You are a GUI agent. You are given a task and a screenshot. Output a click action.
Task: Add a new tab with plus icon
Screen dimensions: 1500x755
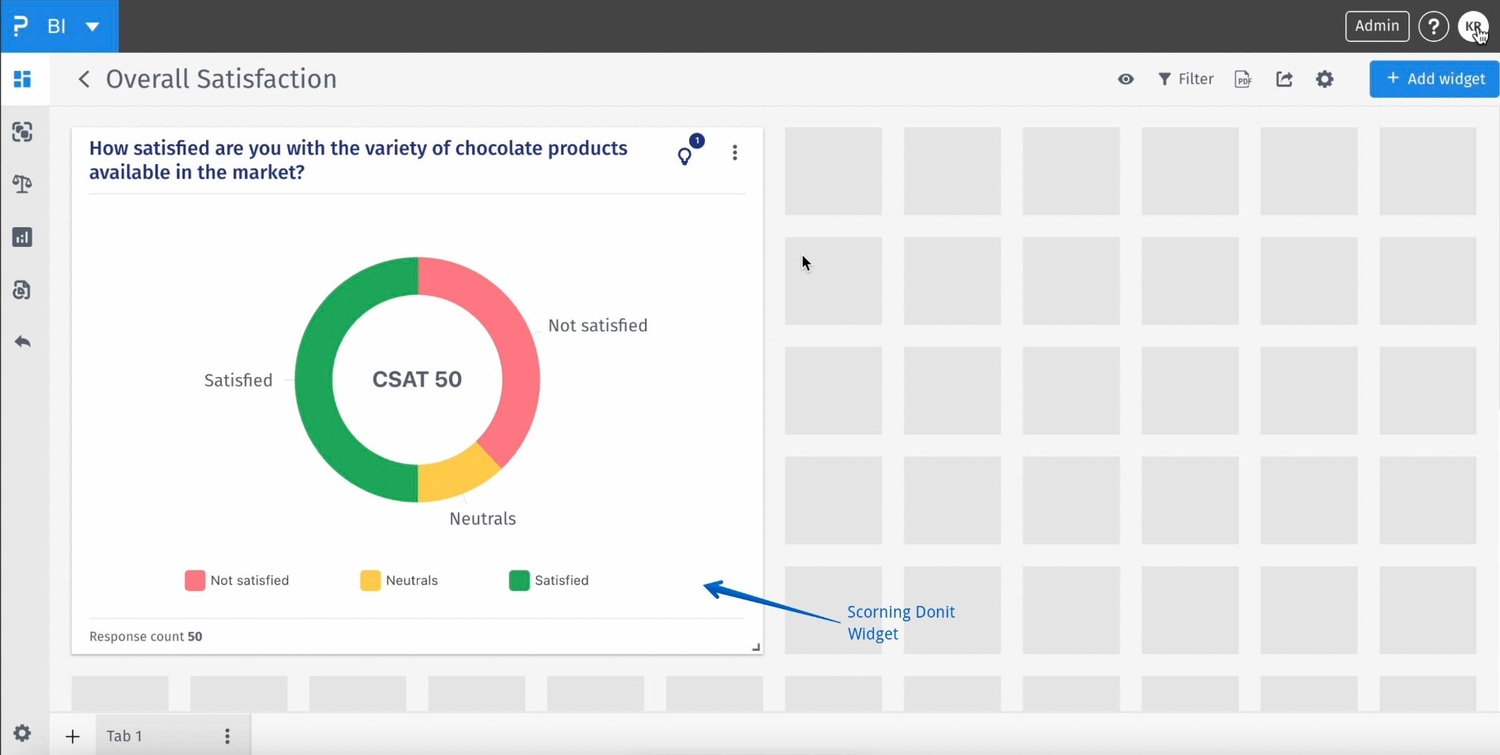[72, 737]
